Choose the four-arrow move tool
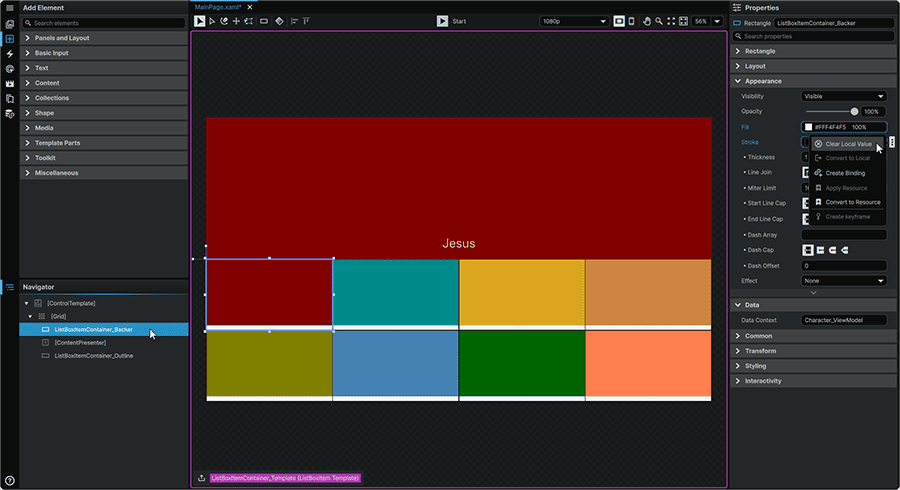The width and height of the screenshot is (900, 490). click(236, 21)
